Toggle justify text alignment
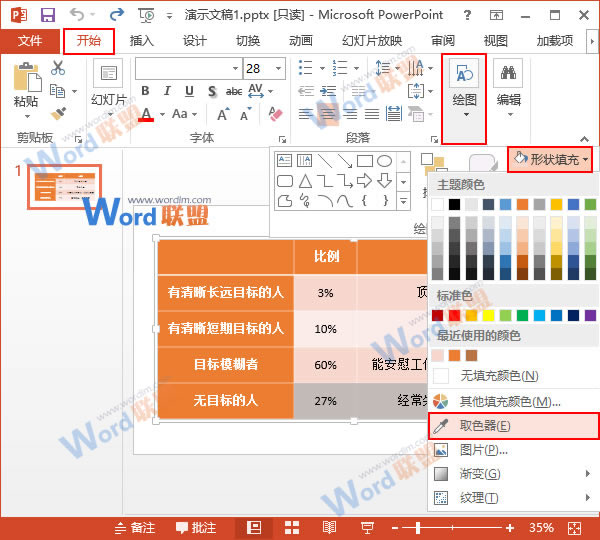Viewport: 600px width, 540px height. click(372, 114)
